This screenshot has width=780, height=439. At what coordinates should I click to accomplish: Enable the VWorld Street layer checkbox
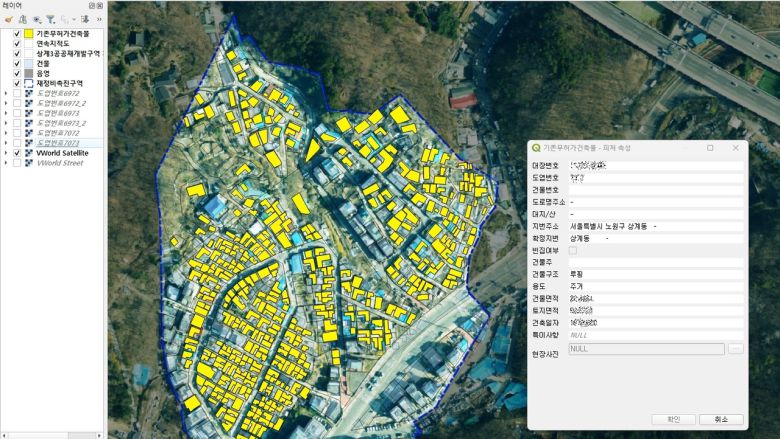click(17, 162)
